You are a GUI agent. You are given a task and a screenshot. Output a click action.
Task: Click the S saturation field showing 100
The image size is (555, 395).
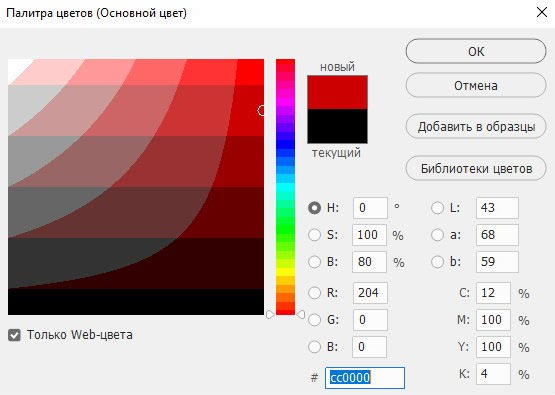point(370,235)
